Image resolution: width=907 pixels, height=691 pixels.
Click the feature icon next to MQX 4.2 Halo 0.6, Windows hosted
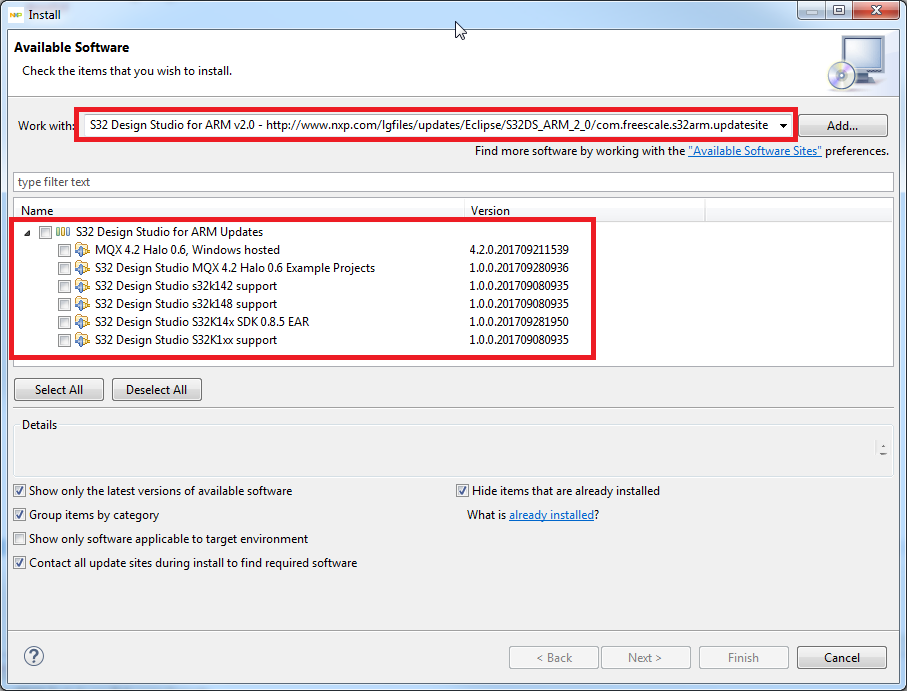click(x=82, y=250)
